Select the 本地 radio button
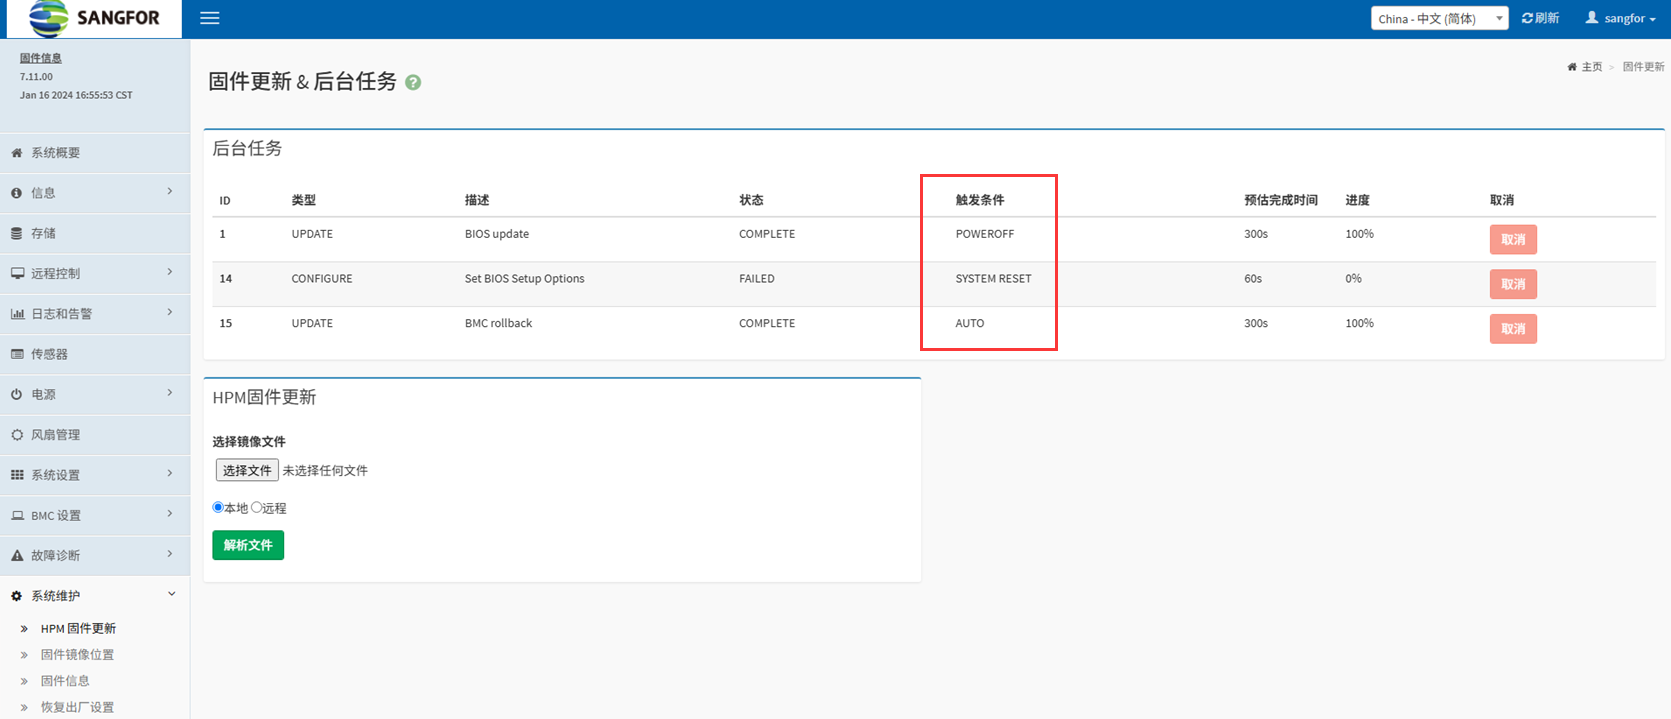This screenshot has width=1671, height=719. (218, 507)
